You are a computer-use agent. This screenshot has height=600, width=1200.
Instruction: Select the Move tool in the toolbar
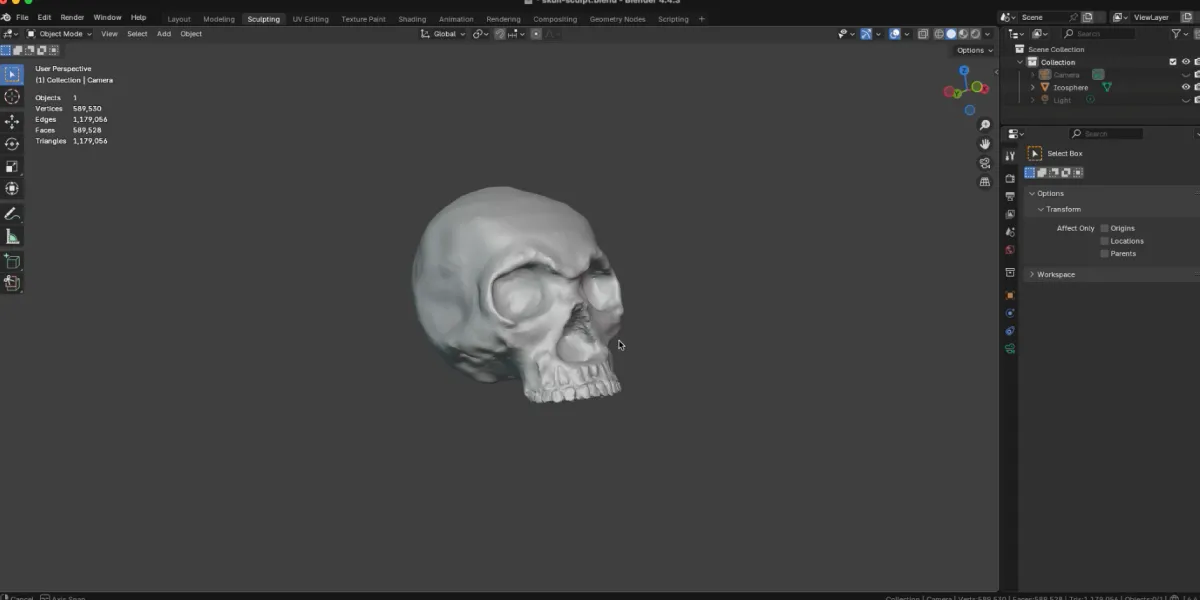pyautogui.click(x=12, y=121)
